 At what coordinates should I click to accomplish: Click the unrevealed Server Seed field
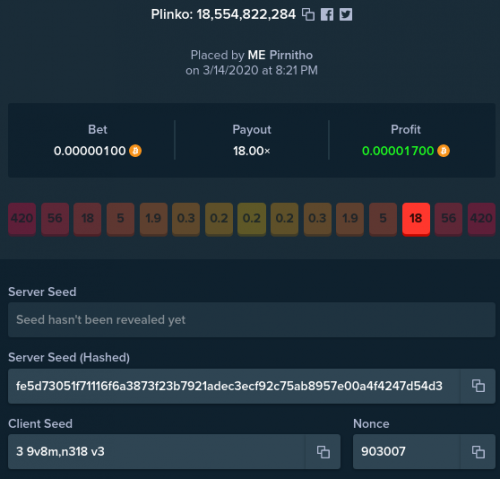pos(252,320)
